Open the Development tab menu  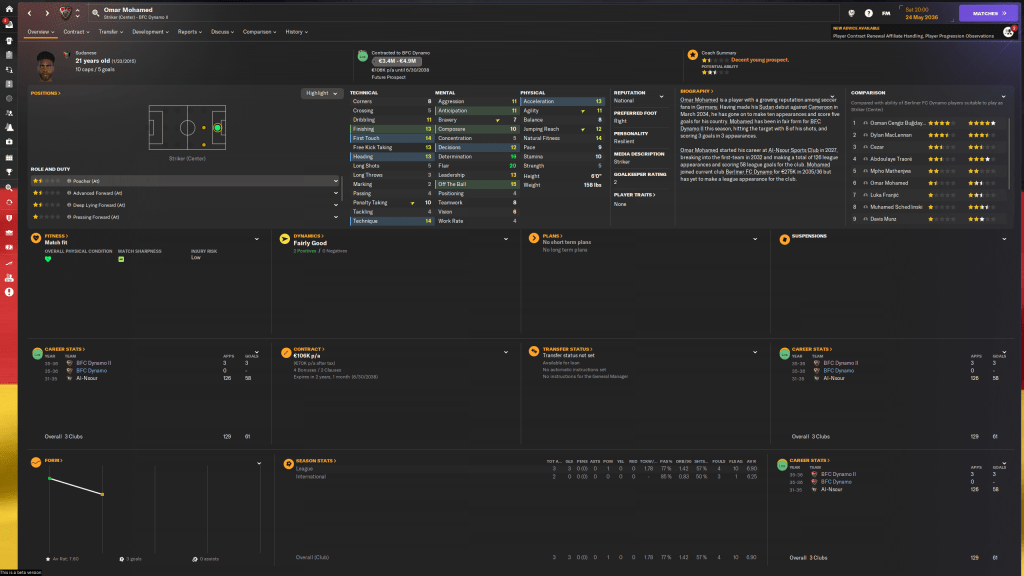151,32
